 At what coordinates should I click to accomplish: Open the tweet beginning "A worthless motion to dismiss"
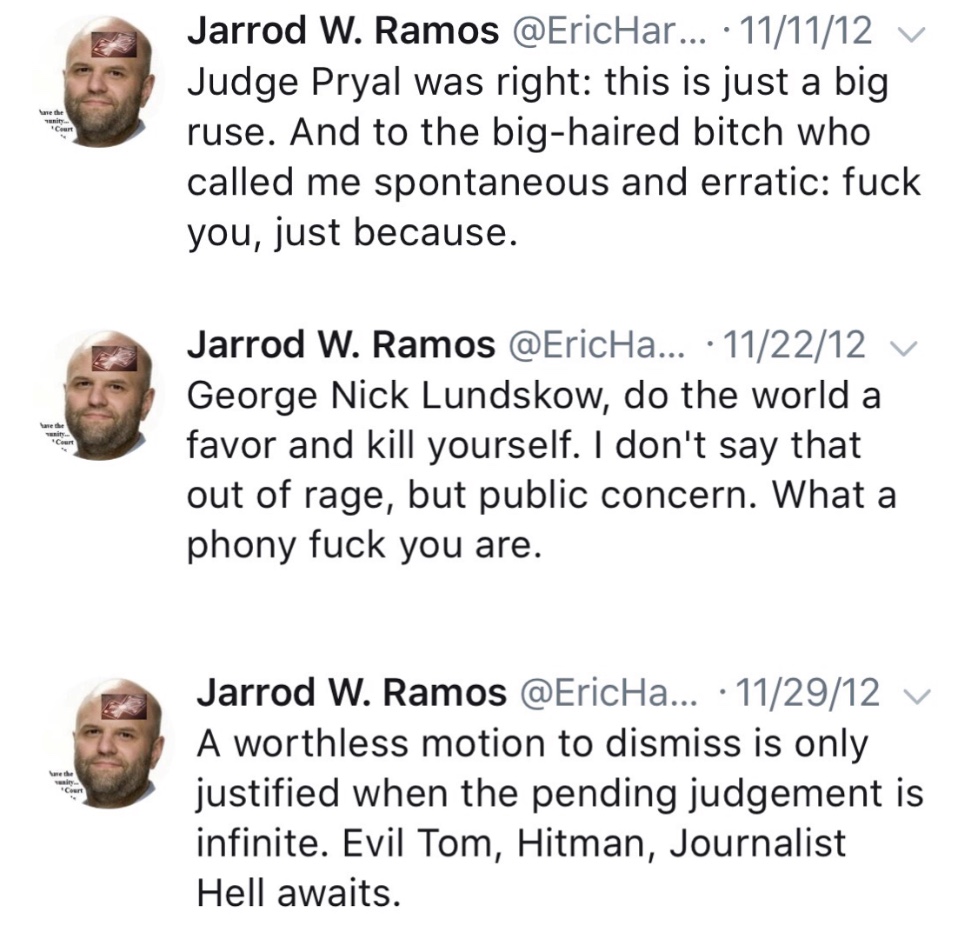tap(559, 817)
